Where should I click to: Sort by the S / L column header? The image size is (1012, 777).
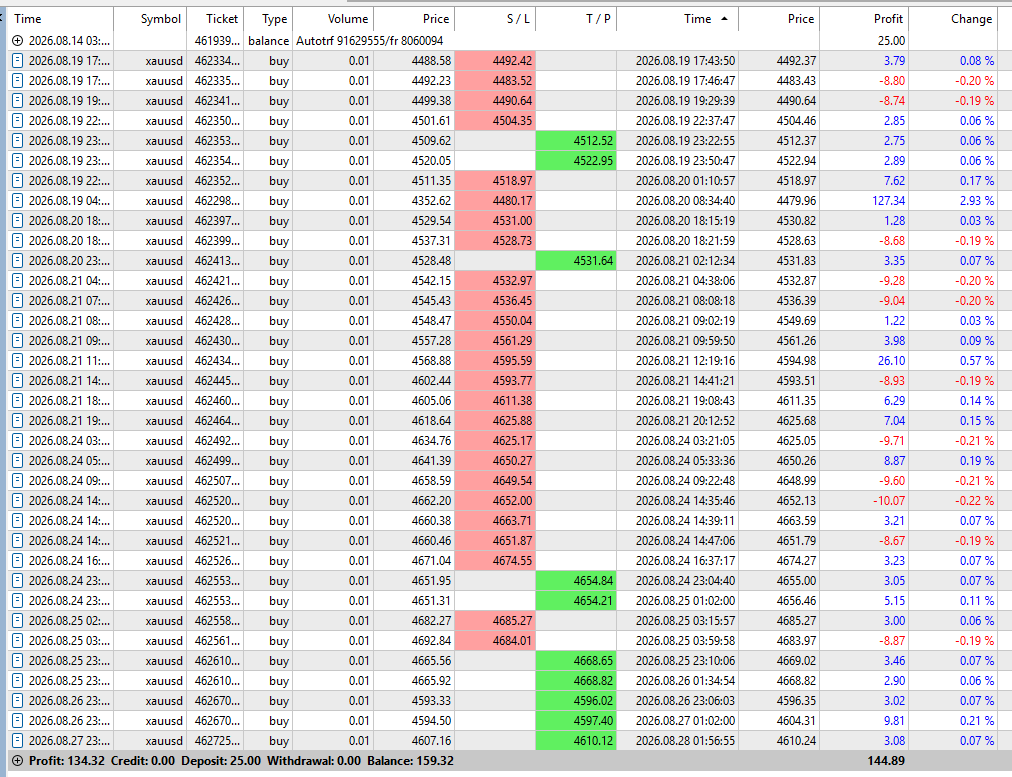(495, 19)
